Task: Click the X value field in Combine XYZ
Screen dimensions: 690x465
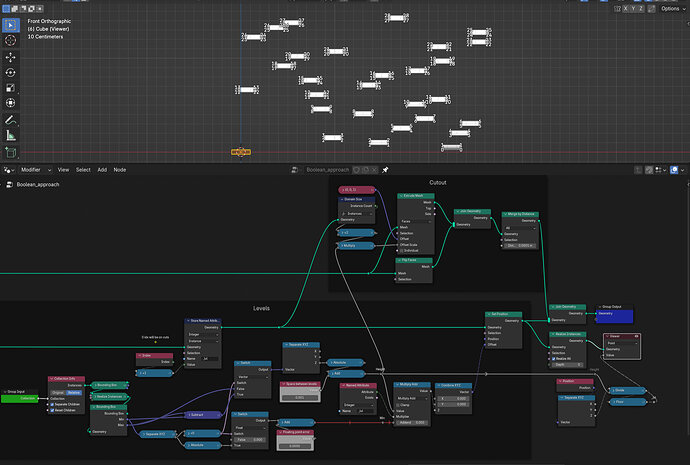Action: point(454,399)
